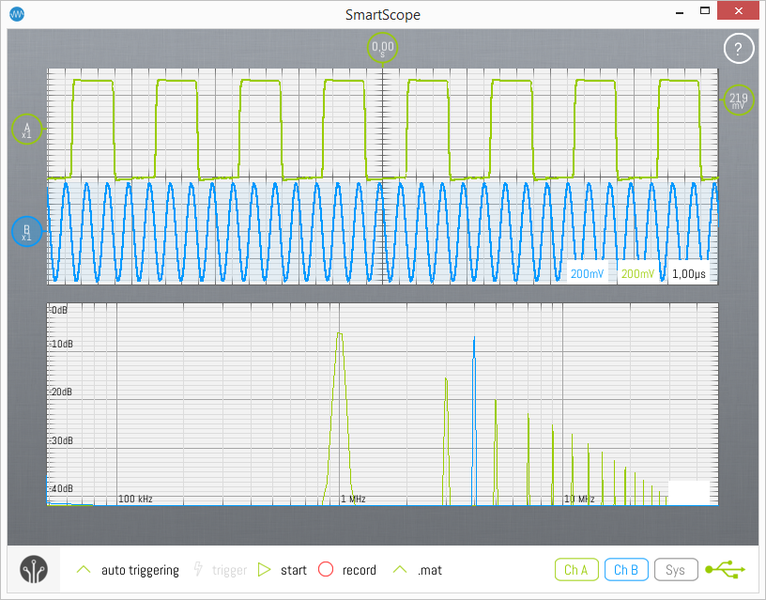Toggle Ch B channel display
Image resolution: width=766 pixels, height=600 pixels.
click(626, 570)
